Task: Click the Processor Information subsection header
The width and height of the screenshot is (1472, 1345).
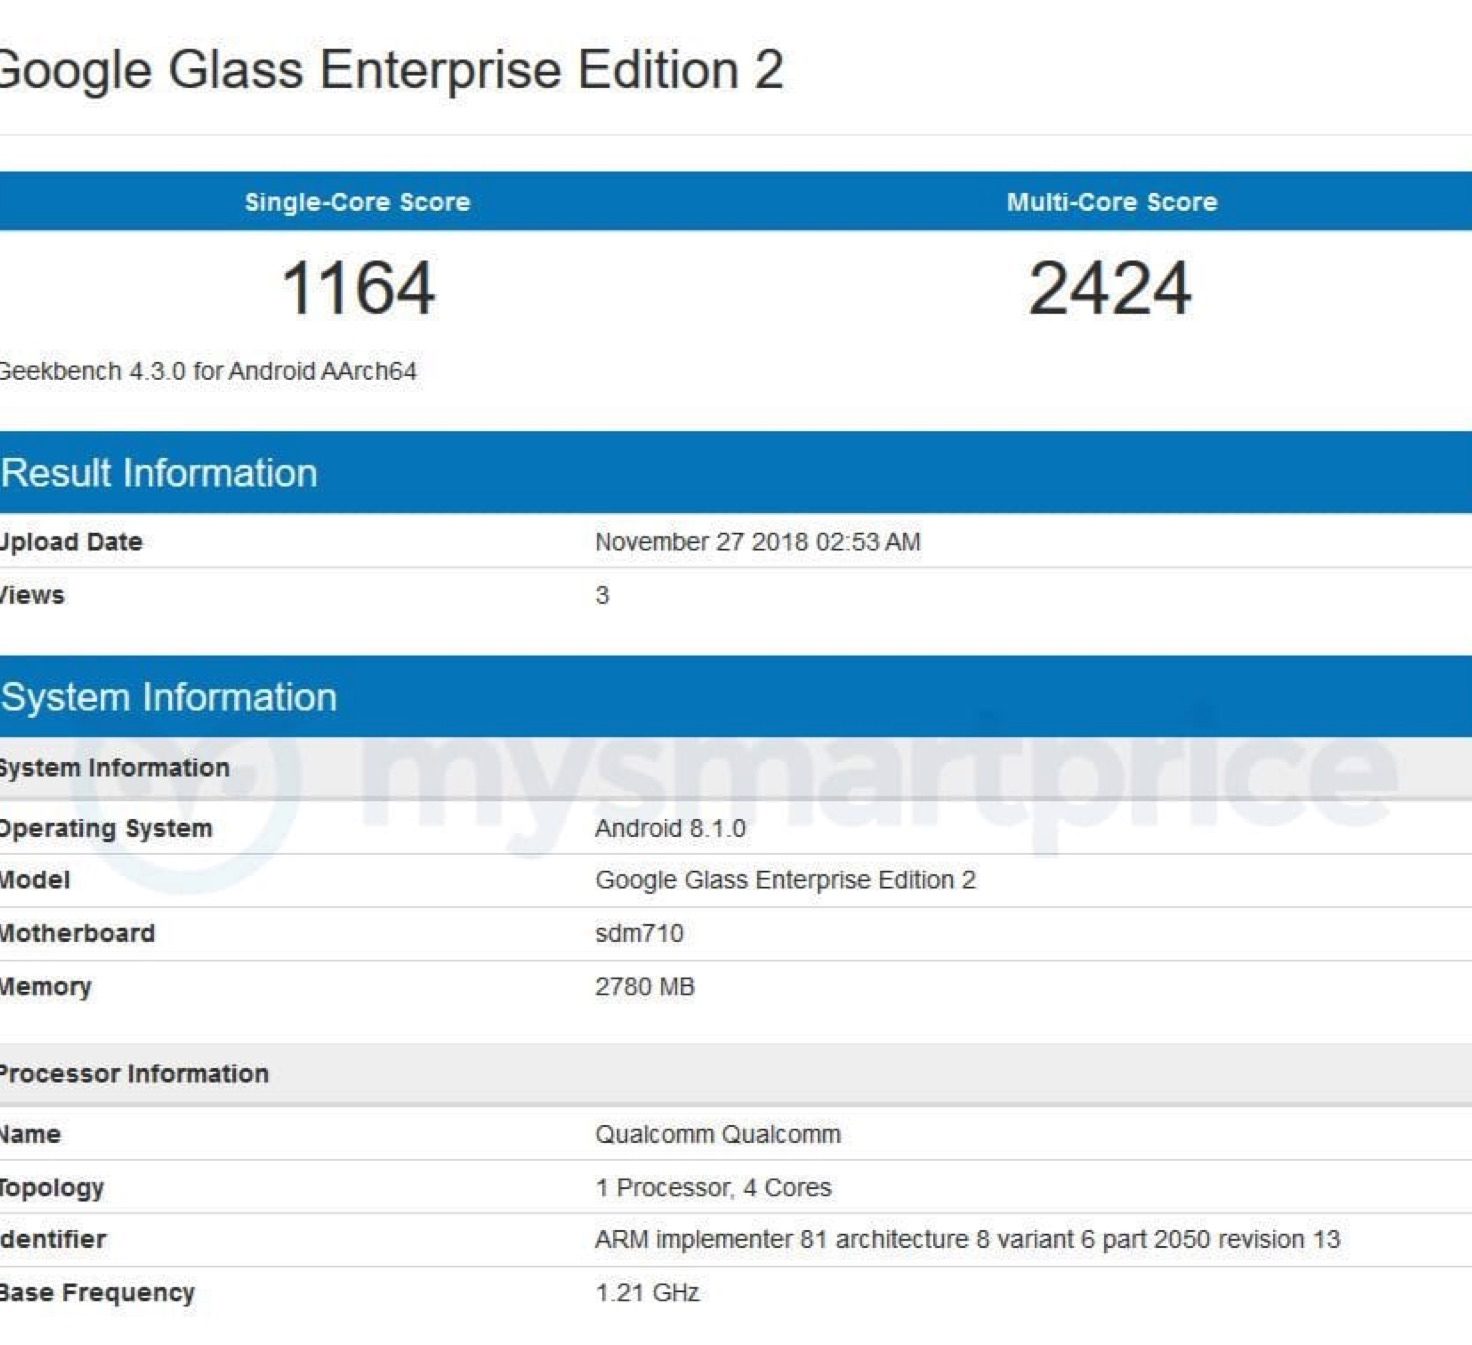Action: click(134, 1074)
